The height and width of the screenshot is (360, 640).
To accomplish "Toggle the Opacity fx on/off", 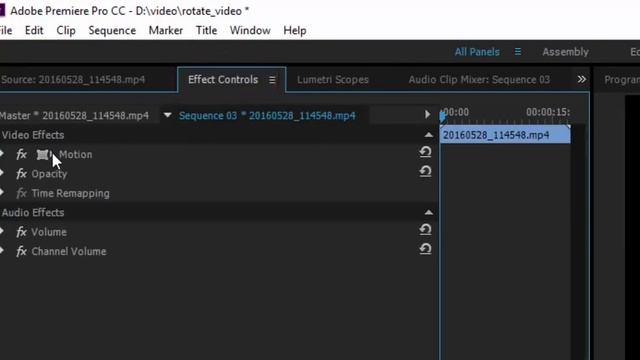I will tap(21, 174).
